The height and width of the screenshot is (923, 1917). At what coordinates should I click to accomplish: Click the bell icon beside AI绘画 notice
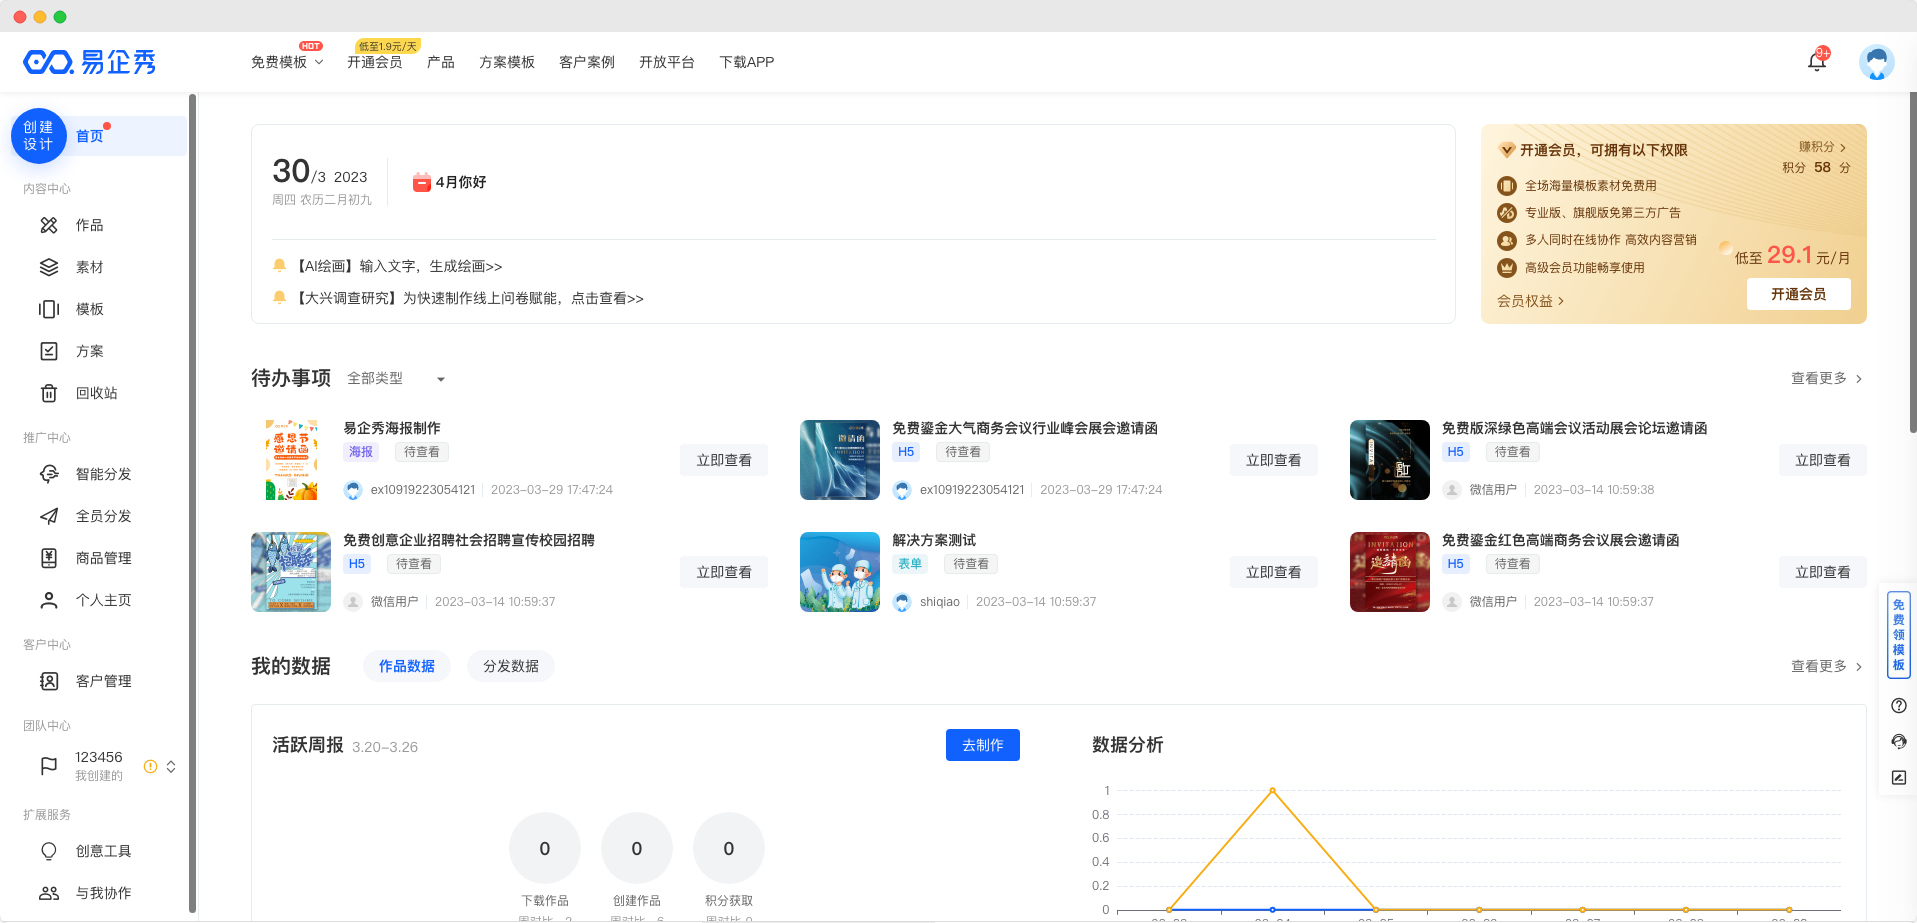(280, 265)
